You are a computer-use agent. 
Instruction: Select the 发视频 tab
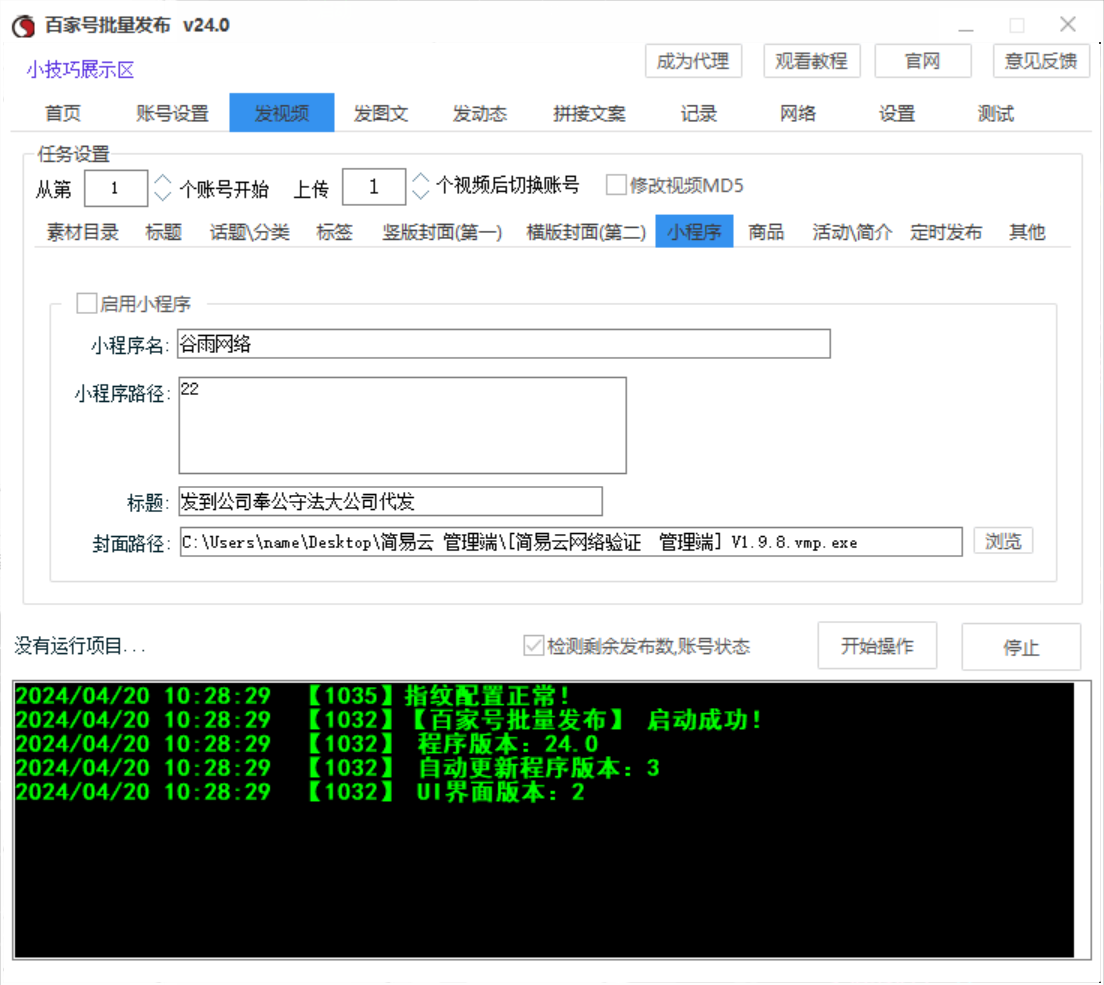[x=282, y=113]
